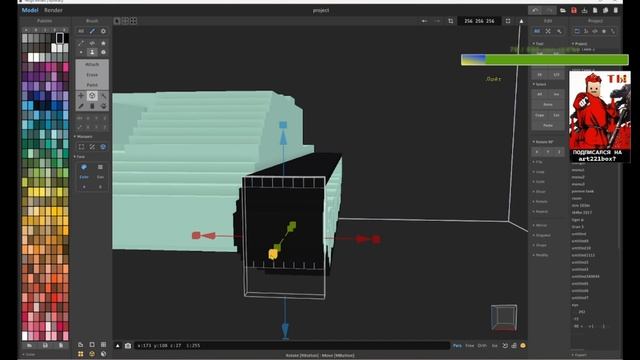Select the blue pencil brush icon
Viewport: 640px width, 360px height.
tap(92, 31)
